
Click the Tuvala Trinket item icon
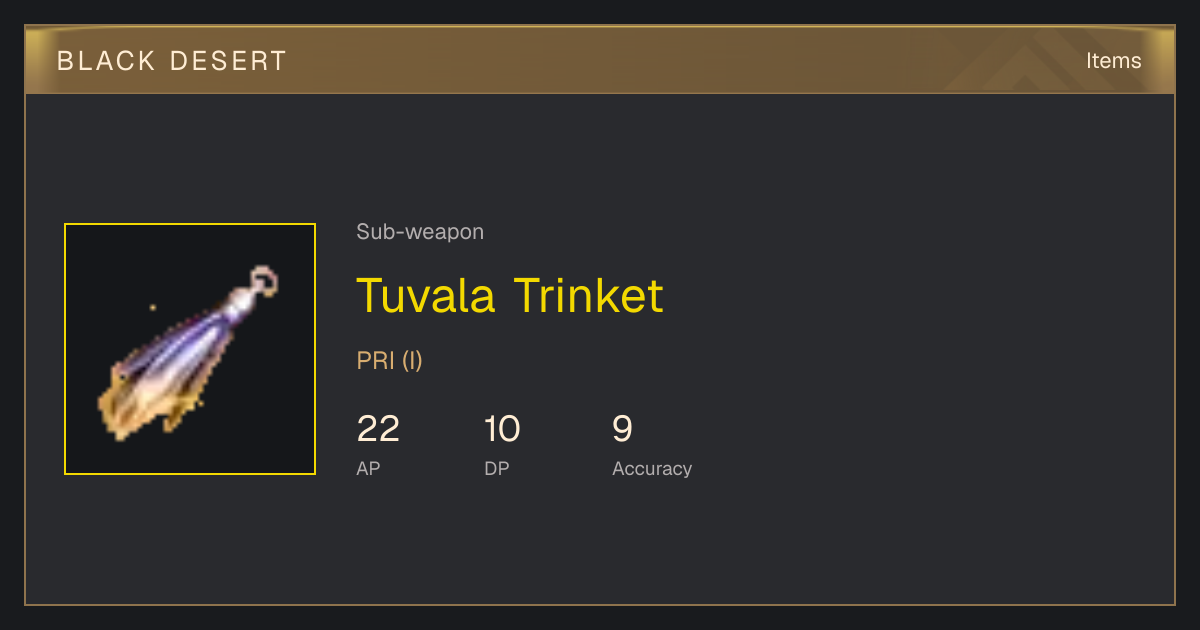tap(190, 349)
